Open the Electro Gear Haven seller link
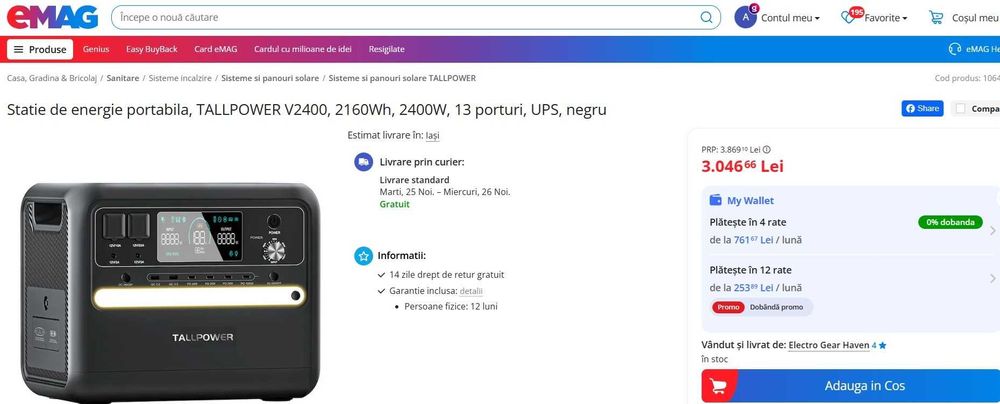1000x404 pixels. (x=829, y=345)
